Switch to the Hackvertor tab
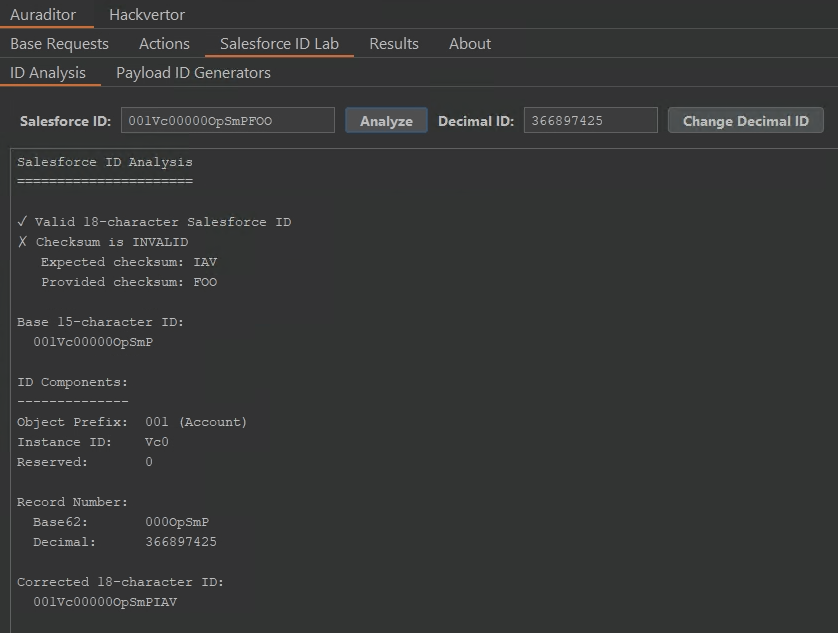This screenshot has height=633, width=838. point(146,15)
